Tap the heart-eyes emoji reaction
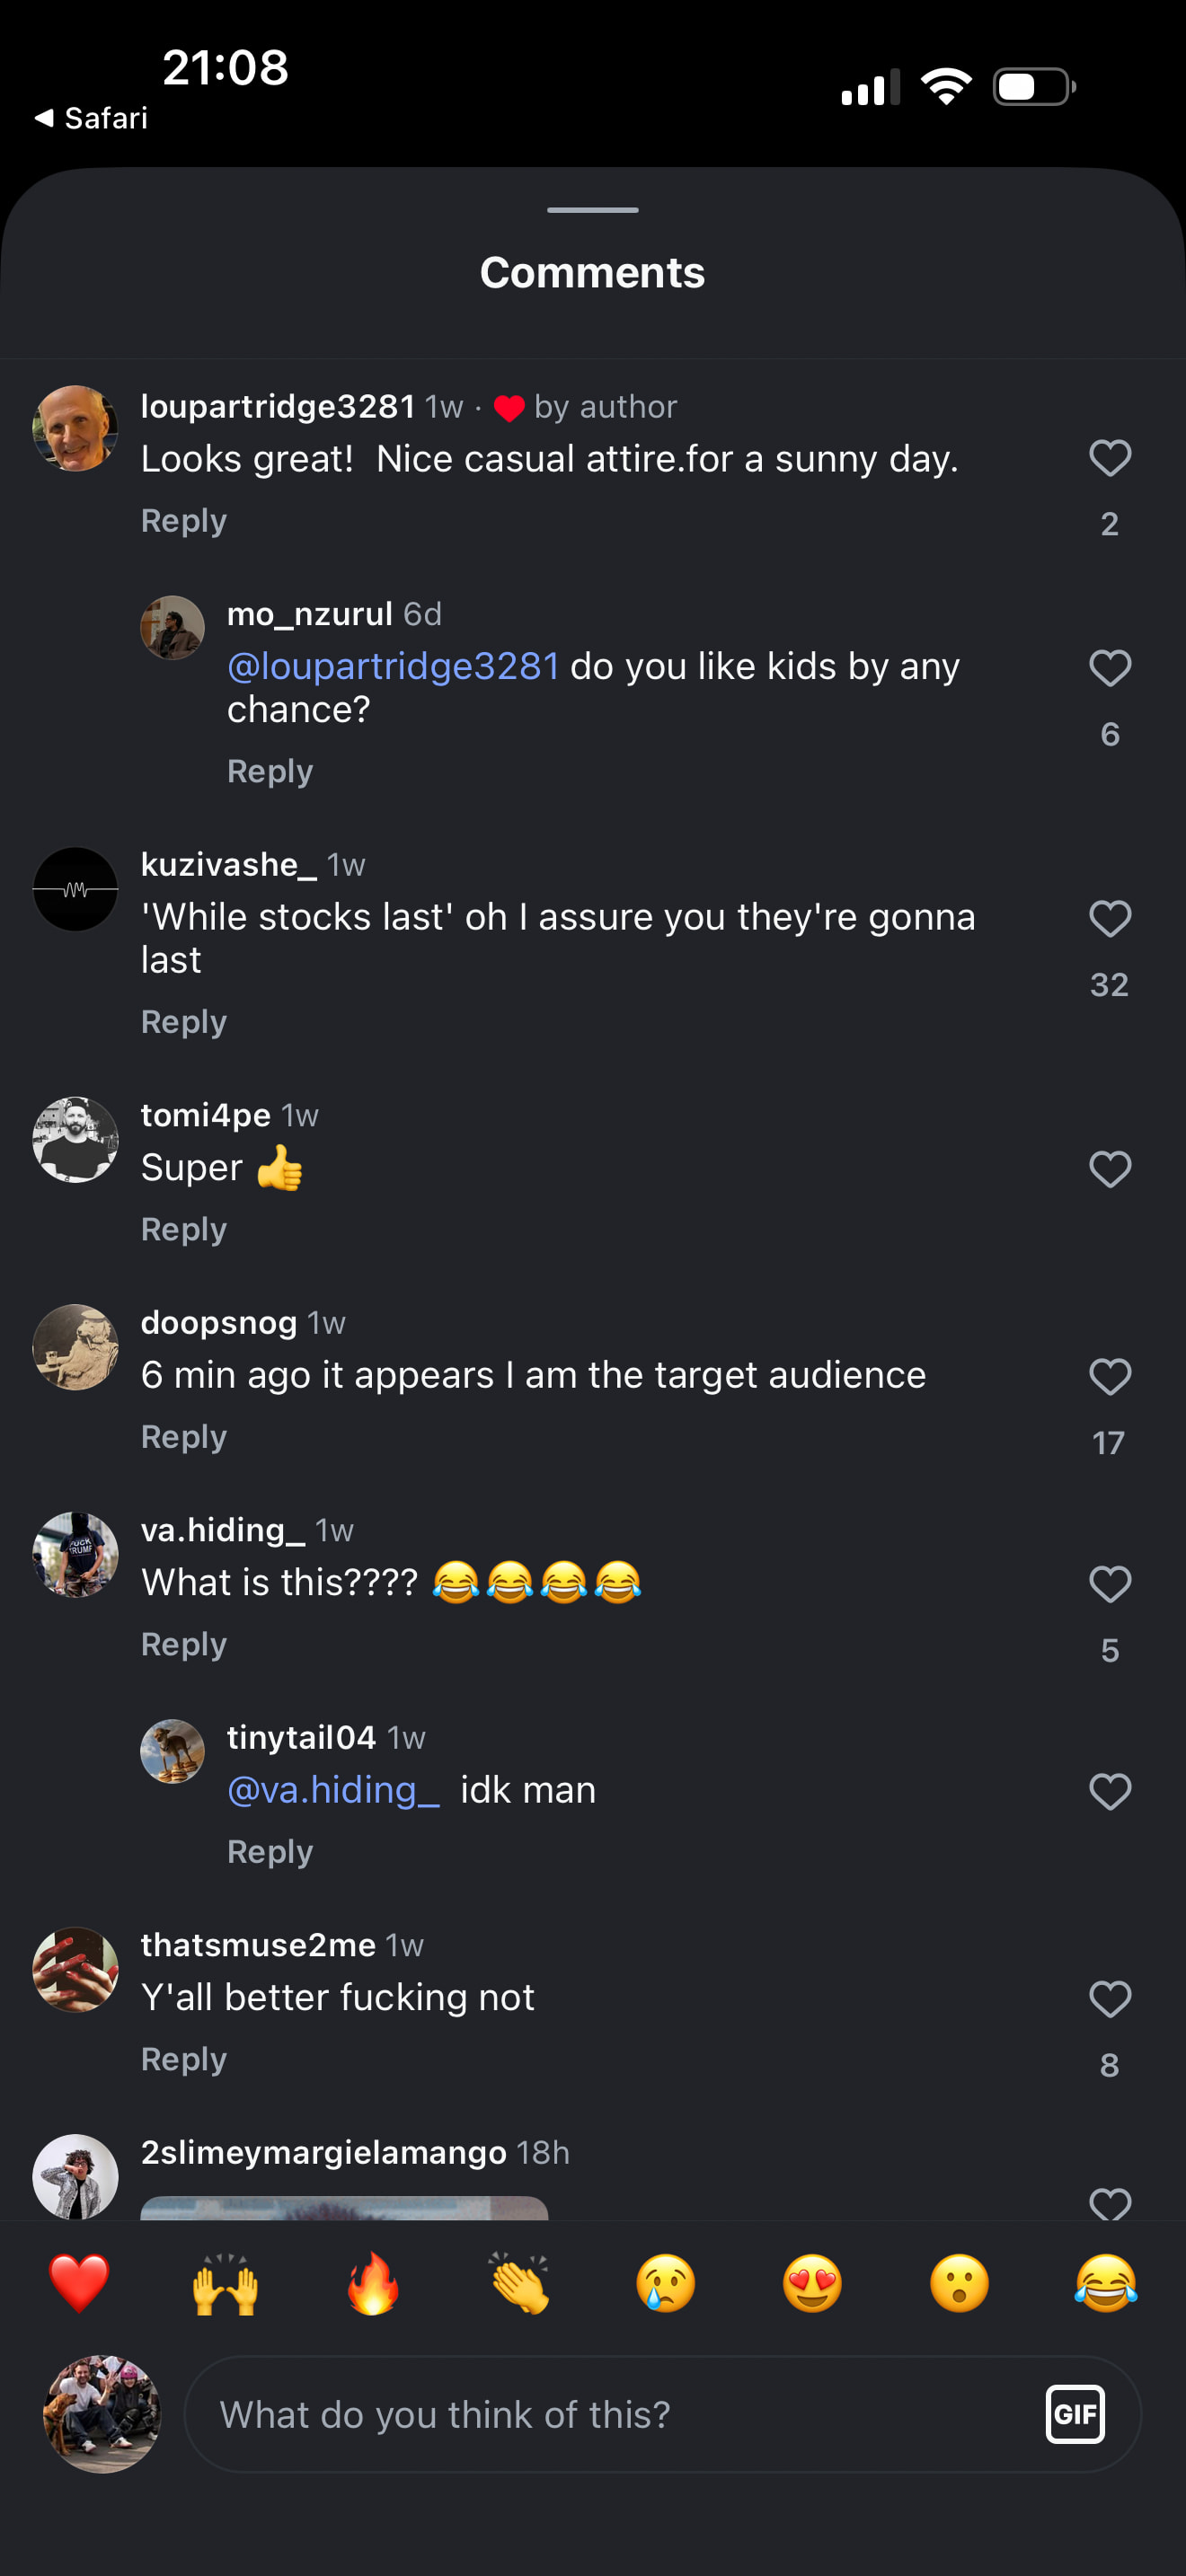Viewport: 1186px width, 2576px height. pos(812,2284)
